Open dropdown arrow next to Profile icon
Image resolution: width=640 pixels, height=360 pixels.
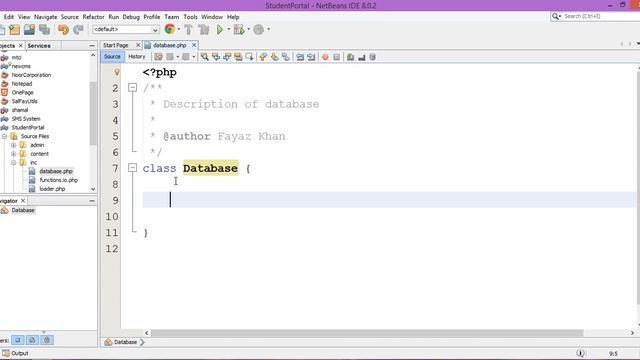pos(268,29)
